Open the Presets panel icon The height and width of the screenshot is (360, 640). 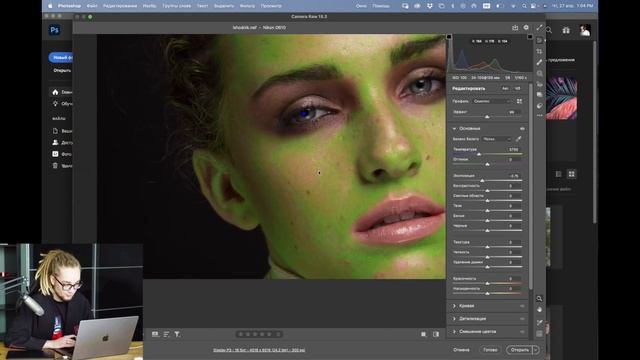(540, 106)
